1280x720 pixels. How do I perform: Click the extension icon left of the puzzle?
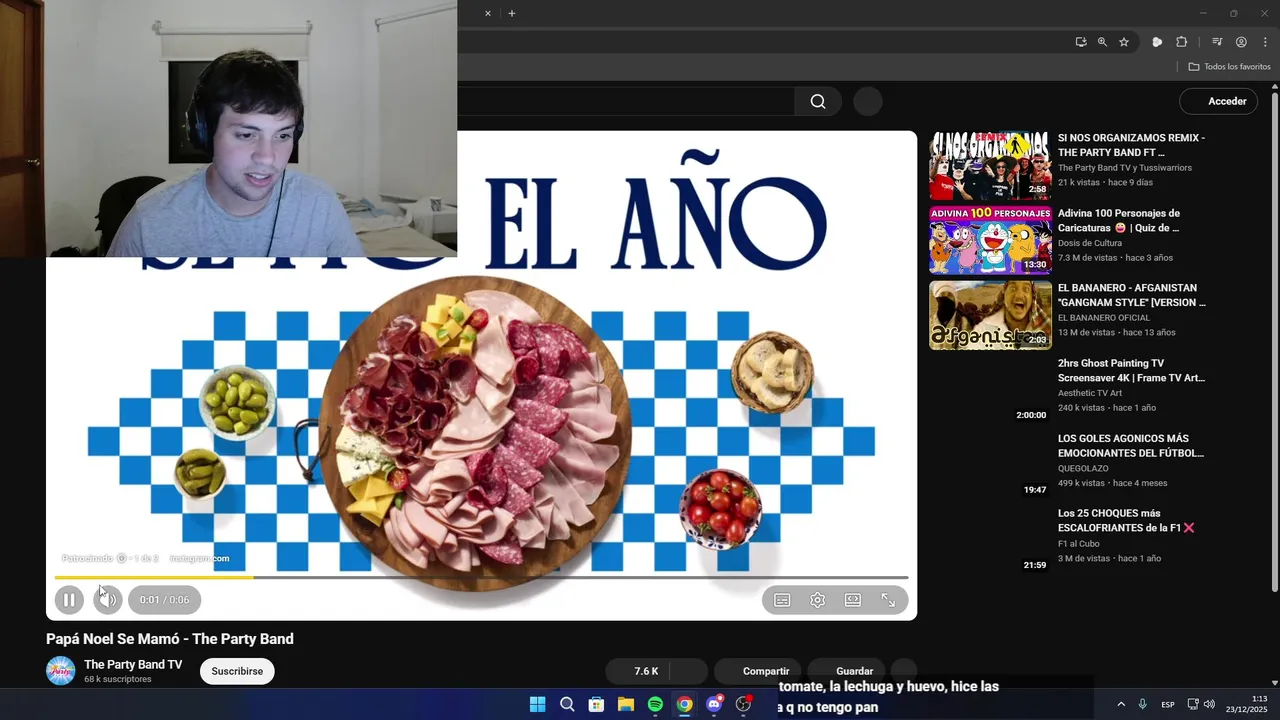point(1157,42)
